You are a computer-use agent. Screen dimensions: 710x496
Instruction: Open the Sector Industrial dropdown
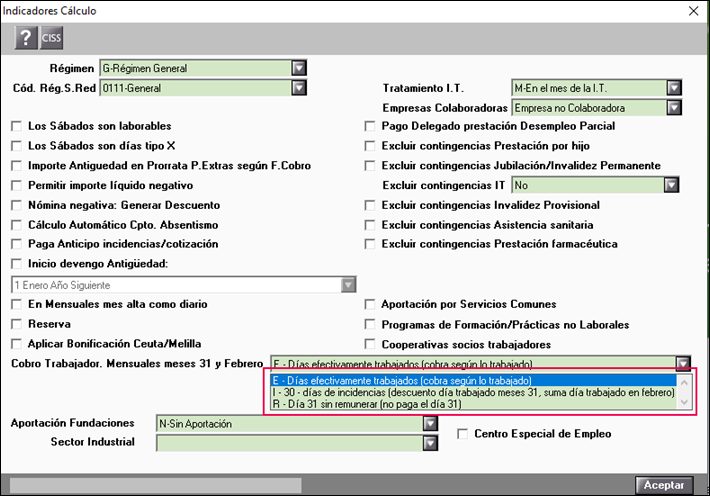coord(430,443)
